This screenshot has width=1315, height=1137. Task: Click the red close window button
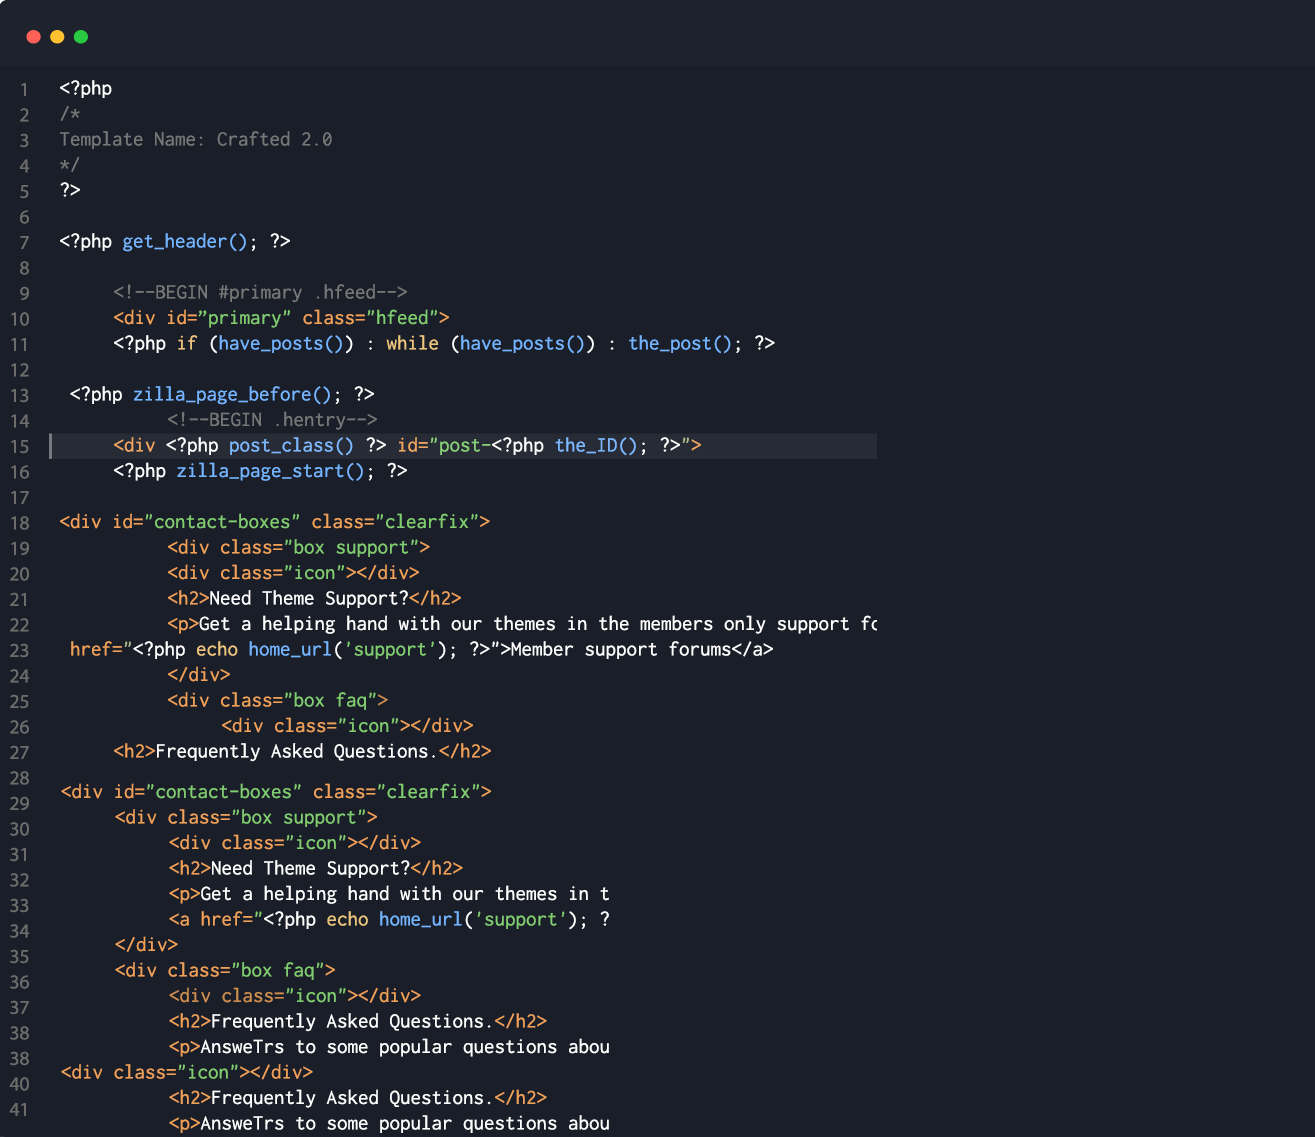[33, 37]
